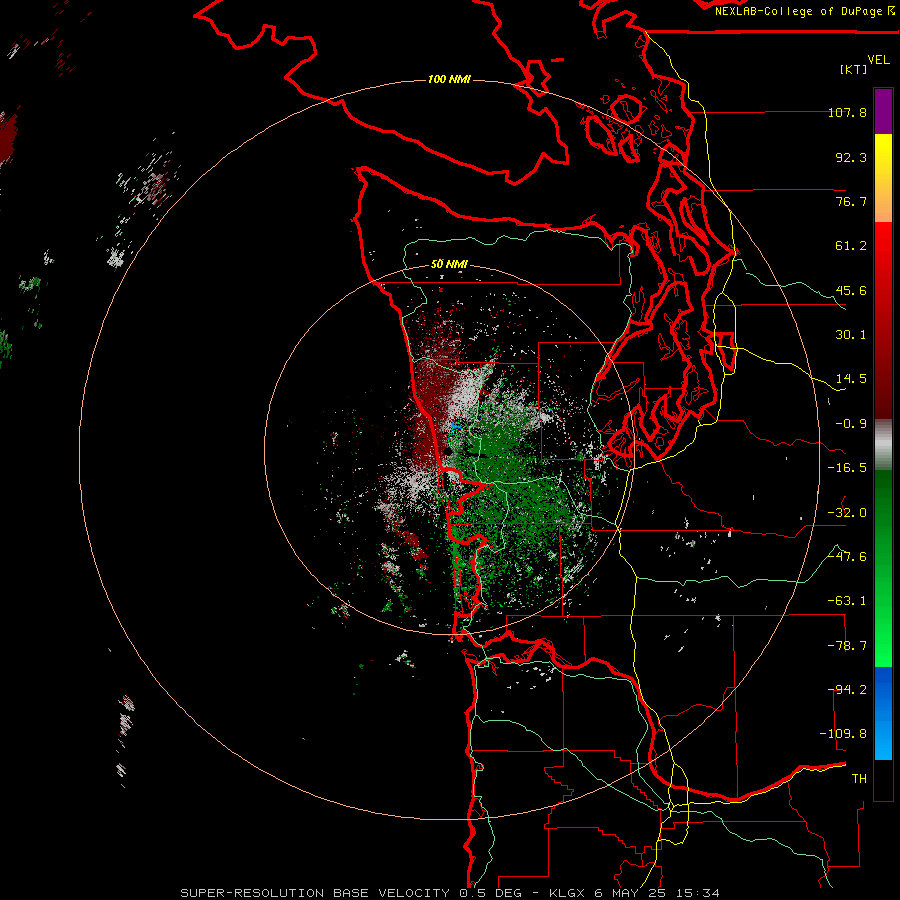This screenshot has width=900, height=900.
Task: Click the -109.8 legend value
Action: 843,734
